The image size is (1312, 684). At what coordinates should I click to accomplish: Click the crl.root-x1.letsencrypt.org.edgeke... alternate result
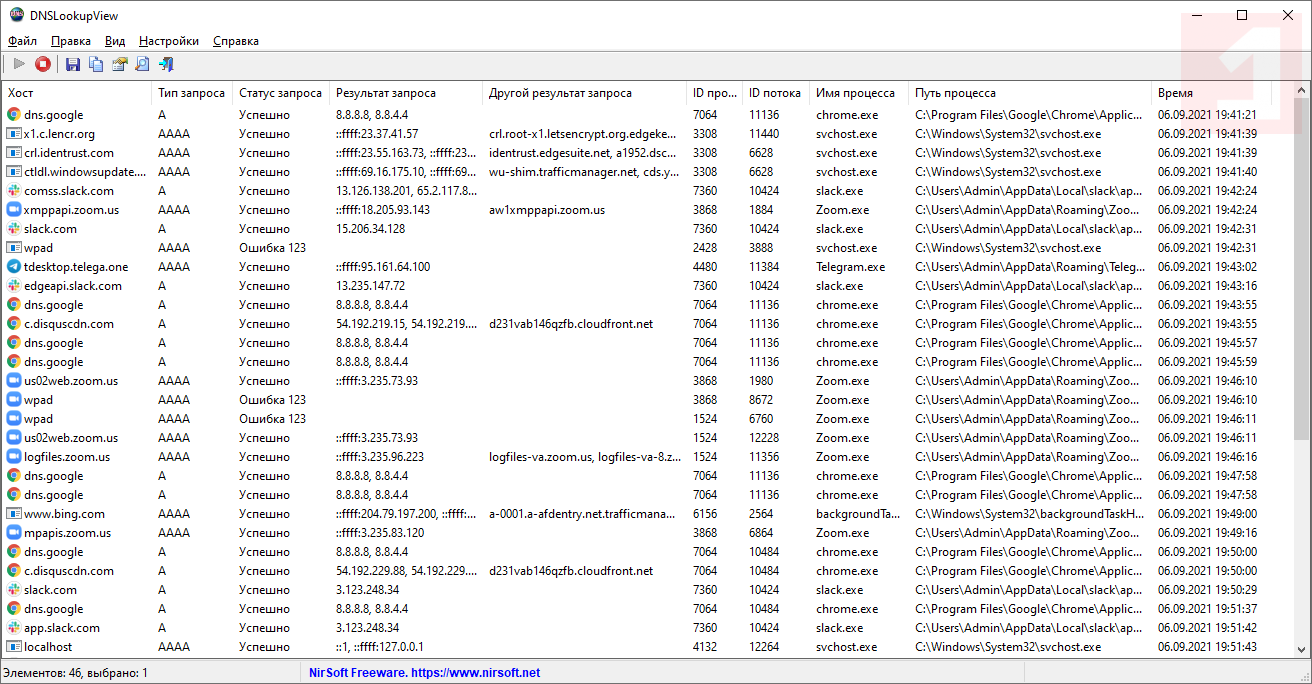pos(583,134)
